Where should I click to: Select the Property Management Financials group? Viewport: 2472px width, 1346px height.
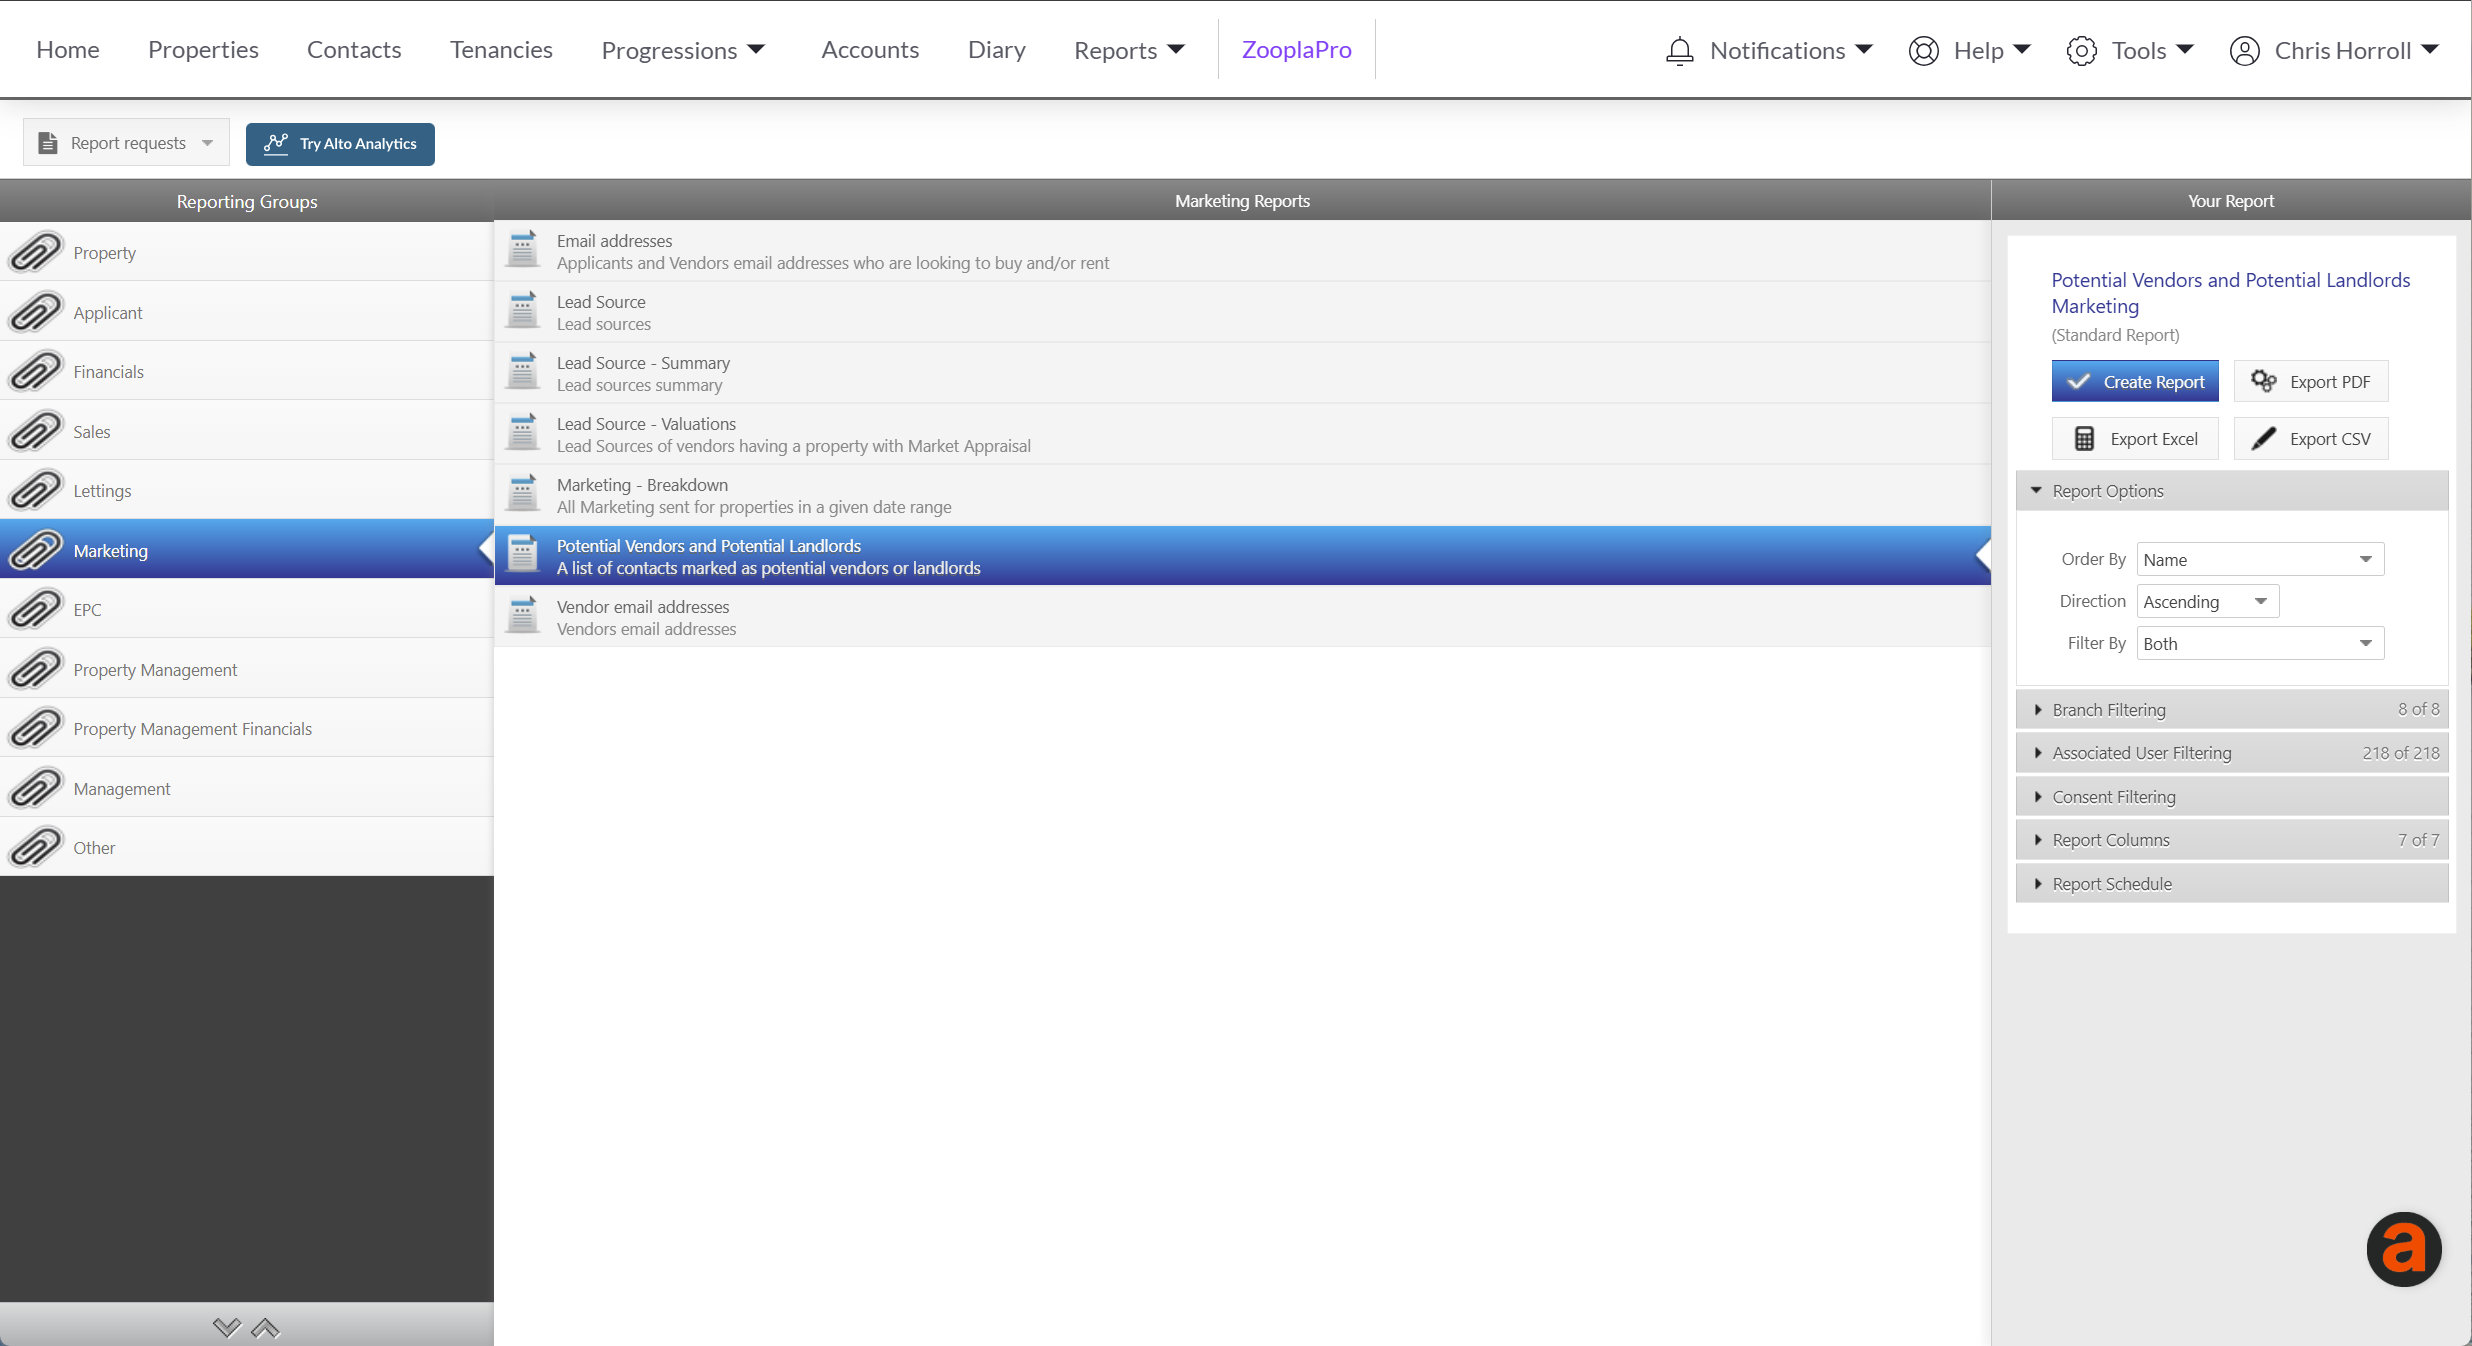pos(247,728)
